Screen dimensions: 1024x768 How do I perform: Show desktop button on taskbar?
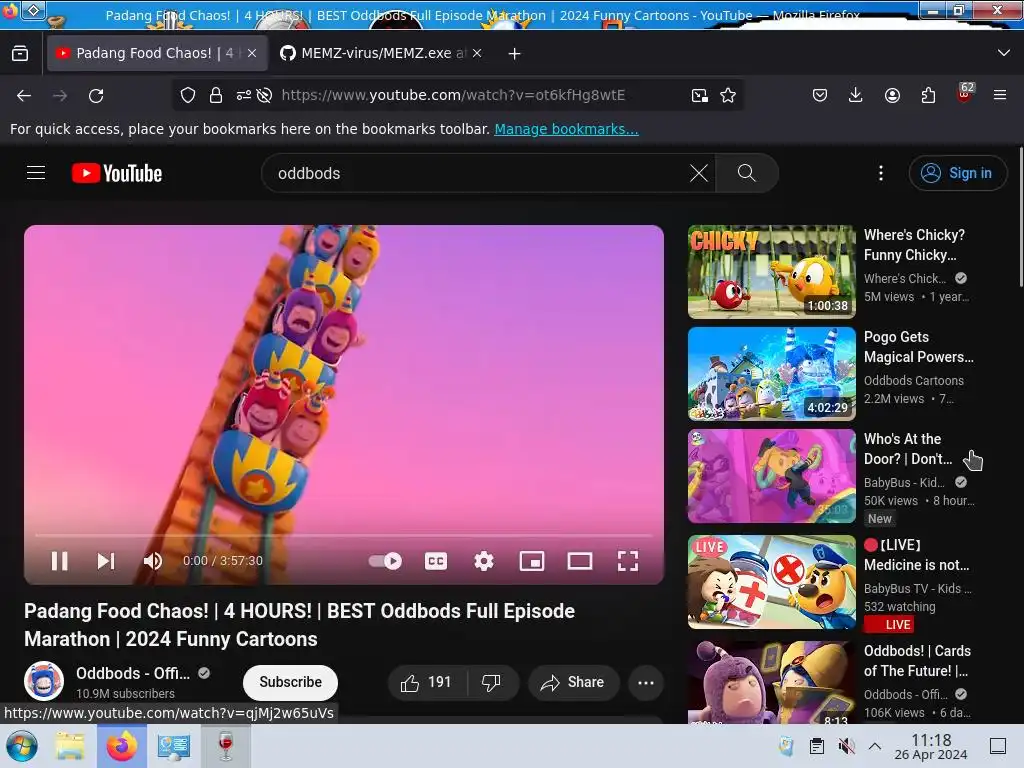998,746
